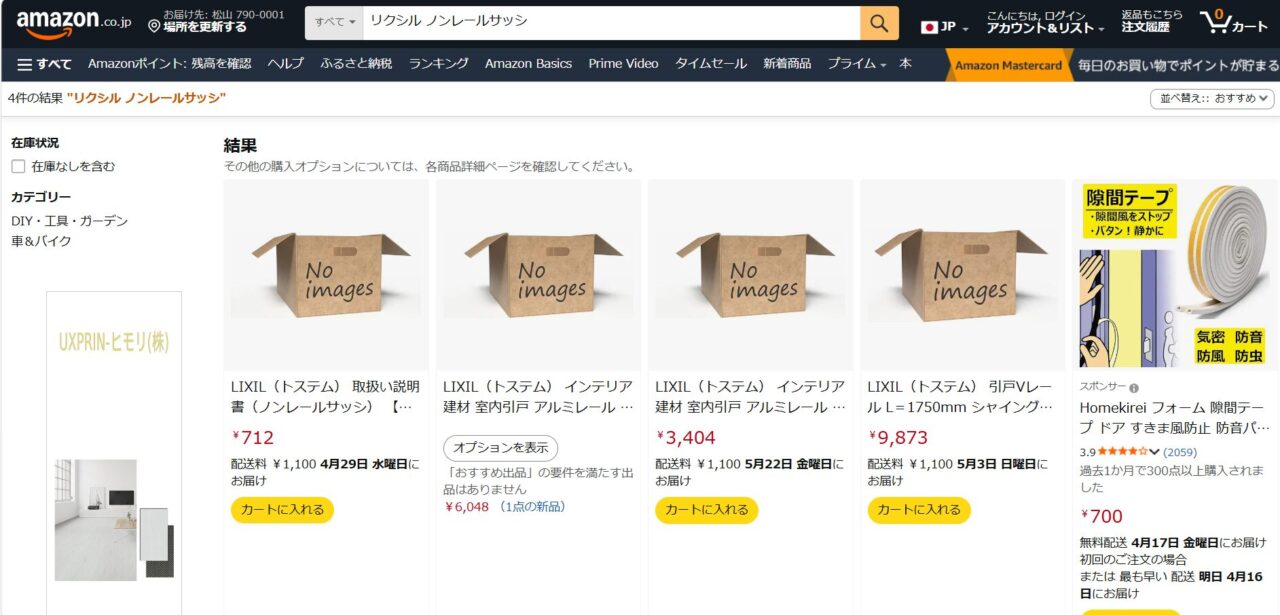Add the ¥712 item to cart
1280x615 pixels.
coord(282,510)
